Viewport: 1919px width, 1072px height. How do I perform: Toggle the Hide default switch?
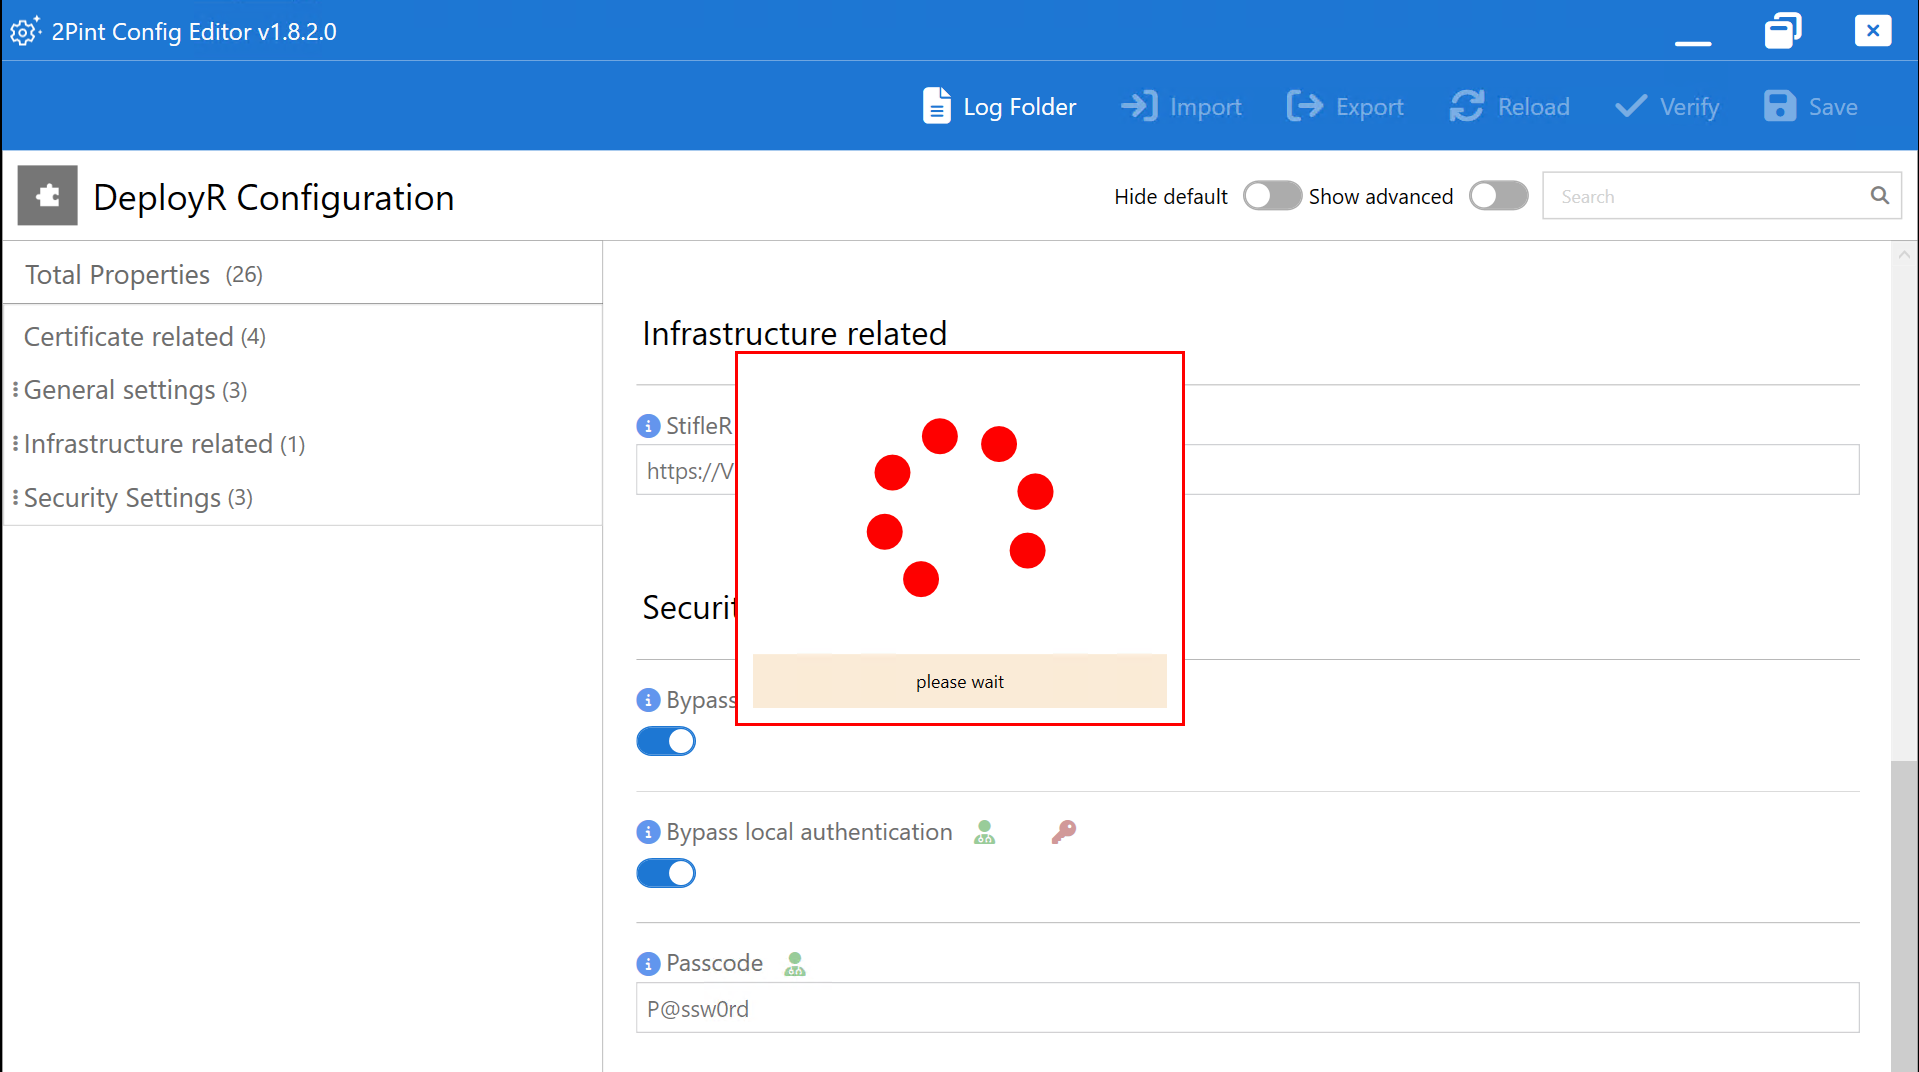1272,196
